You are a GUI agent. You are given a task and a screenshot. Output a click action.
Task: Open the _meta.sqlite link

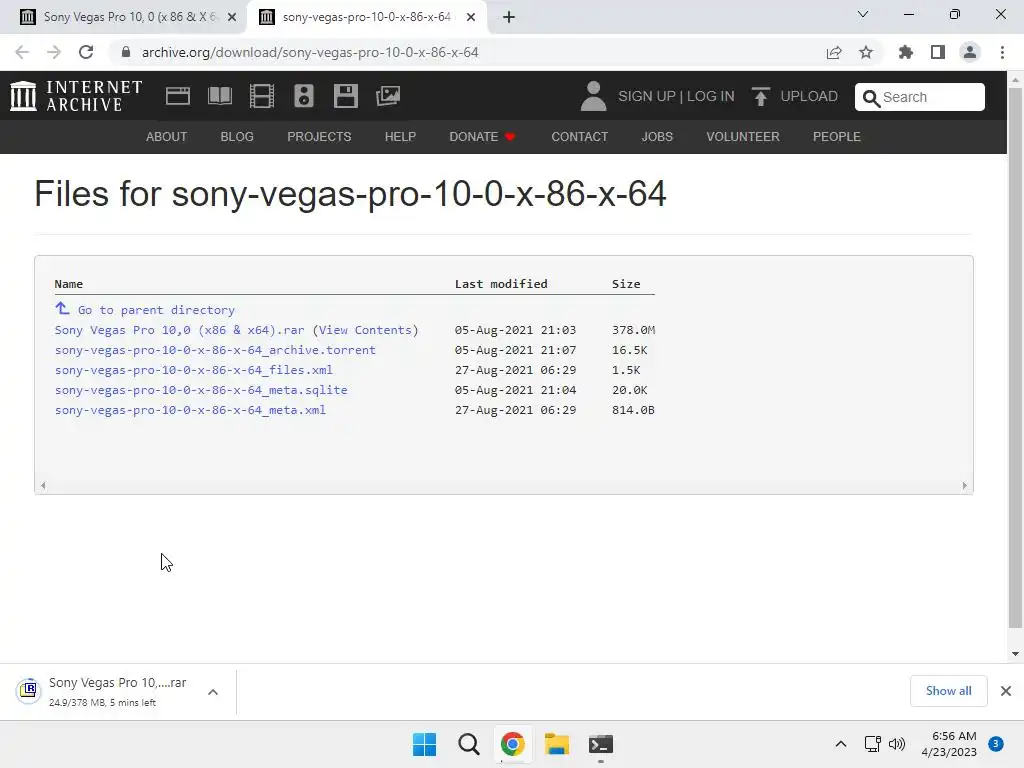(x=201, y=390)
